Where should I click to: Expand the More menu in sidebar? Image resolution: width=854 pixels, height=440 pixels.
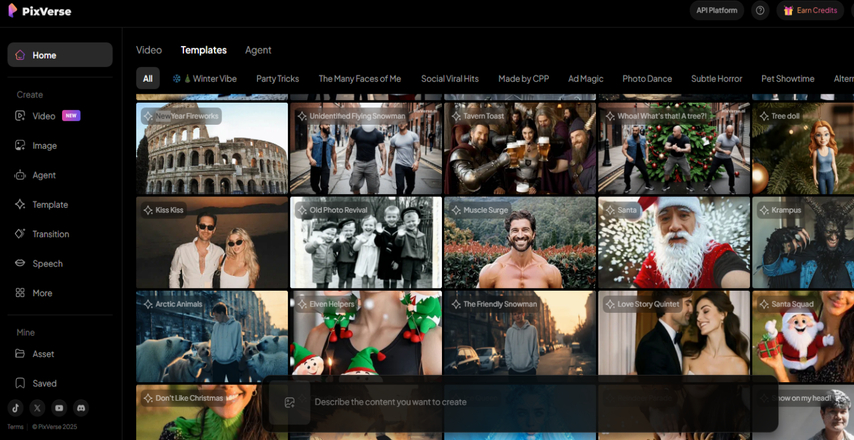tap(42, 293)
